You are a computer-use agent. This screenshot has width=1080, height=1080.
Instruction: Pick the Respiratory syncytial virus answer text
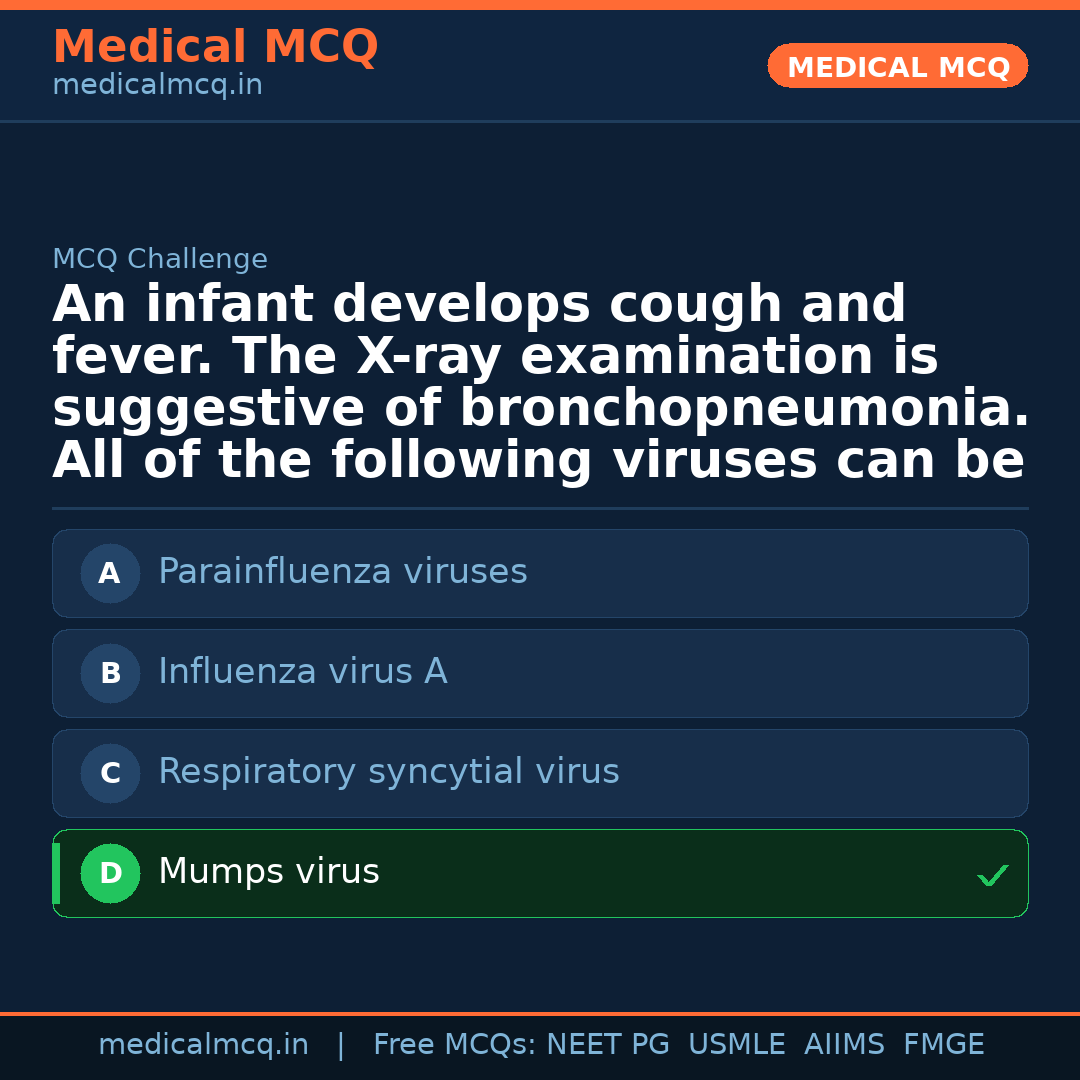pyautogui.click(x=388, y=772)
